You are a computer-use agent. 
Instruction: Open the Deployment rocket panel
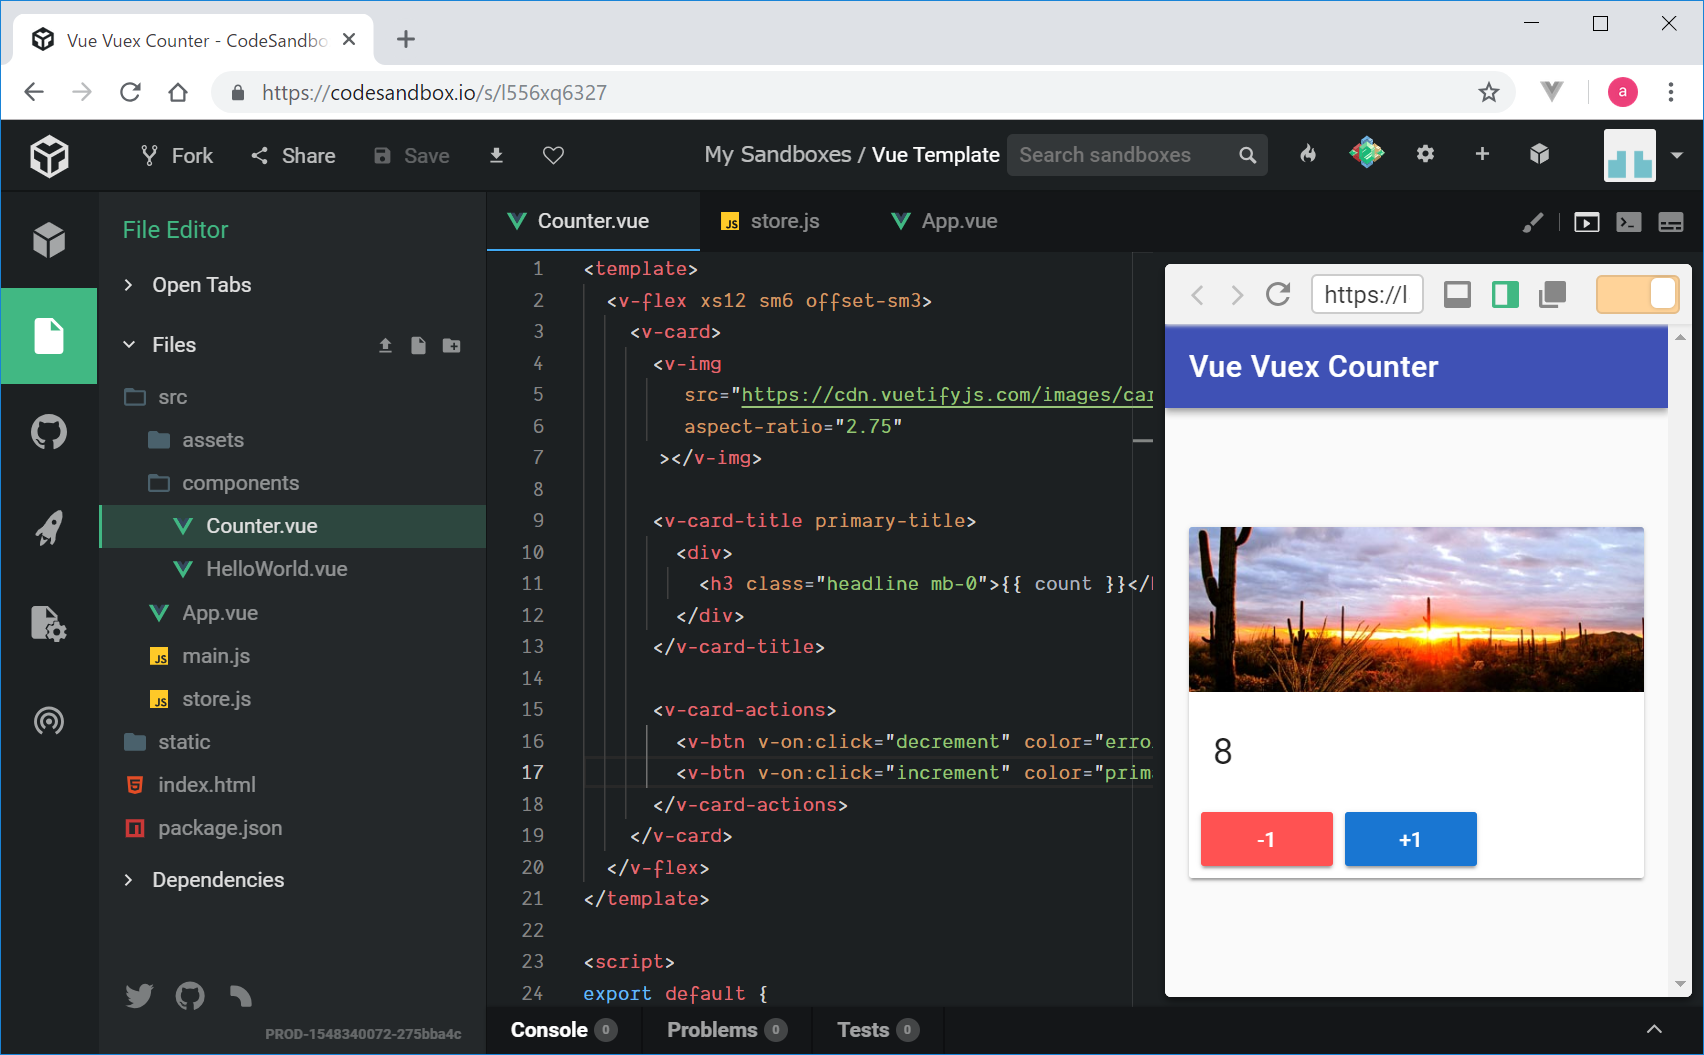coord(49,528)
